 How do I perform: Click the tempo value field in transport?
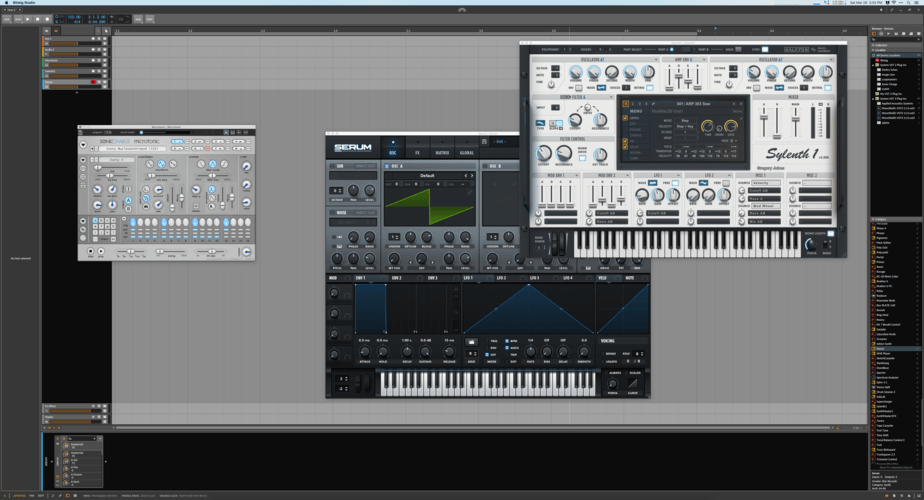(x=74, y=17)
